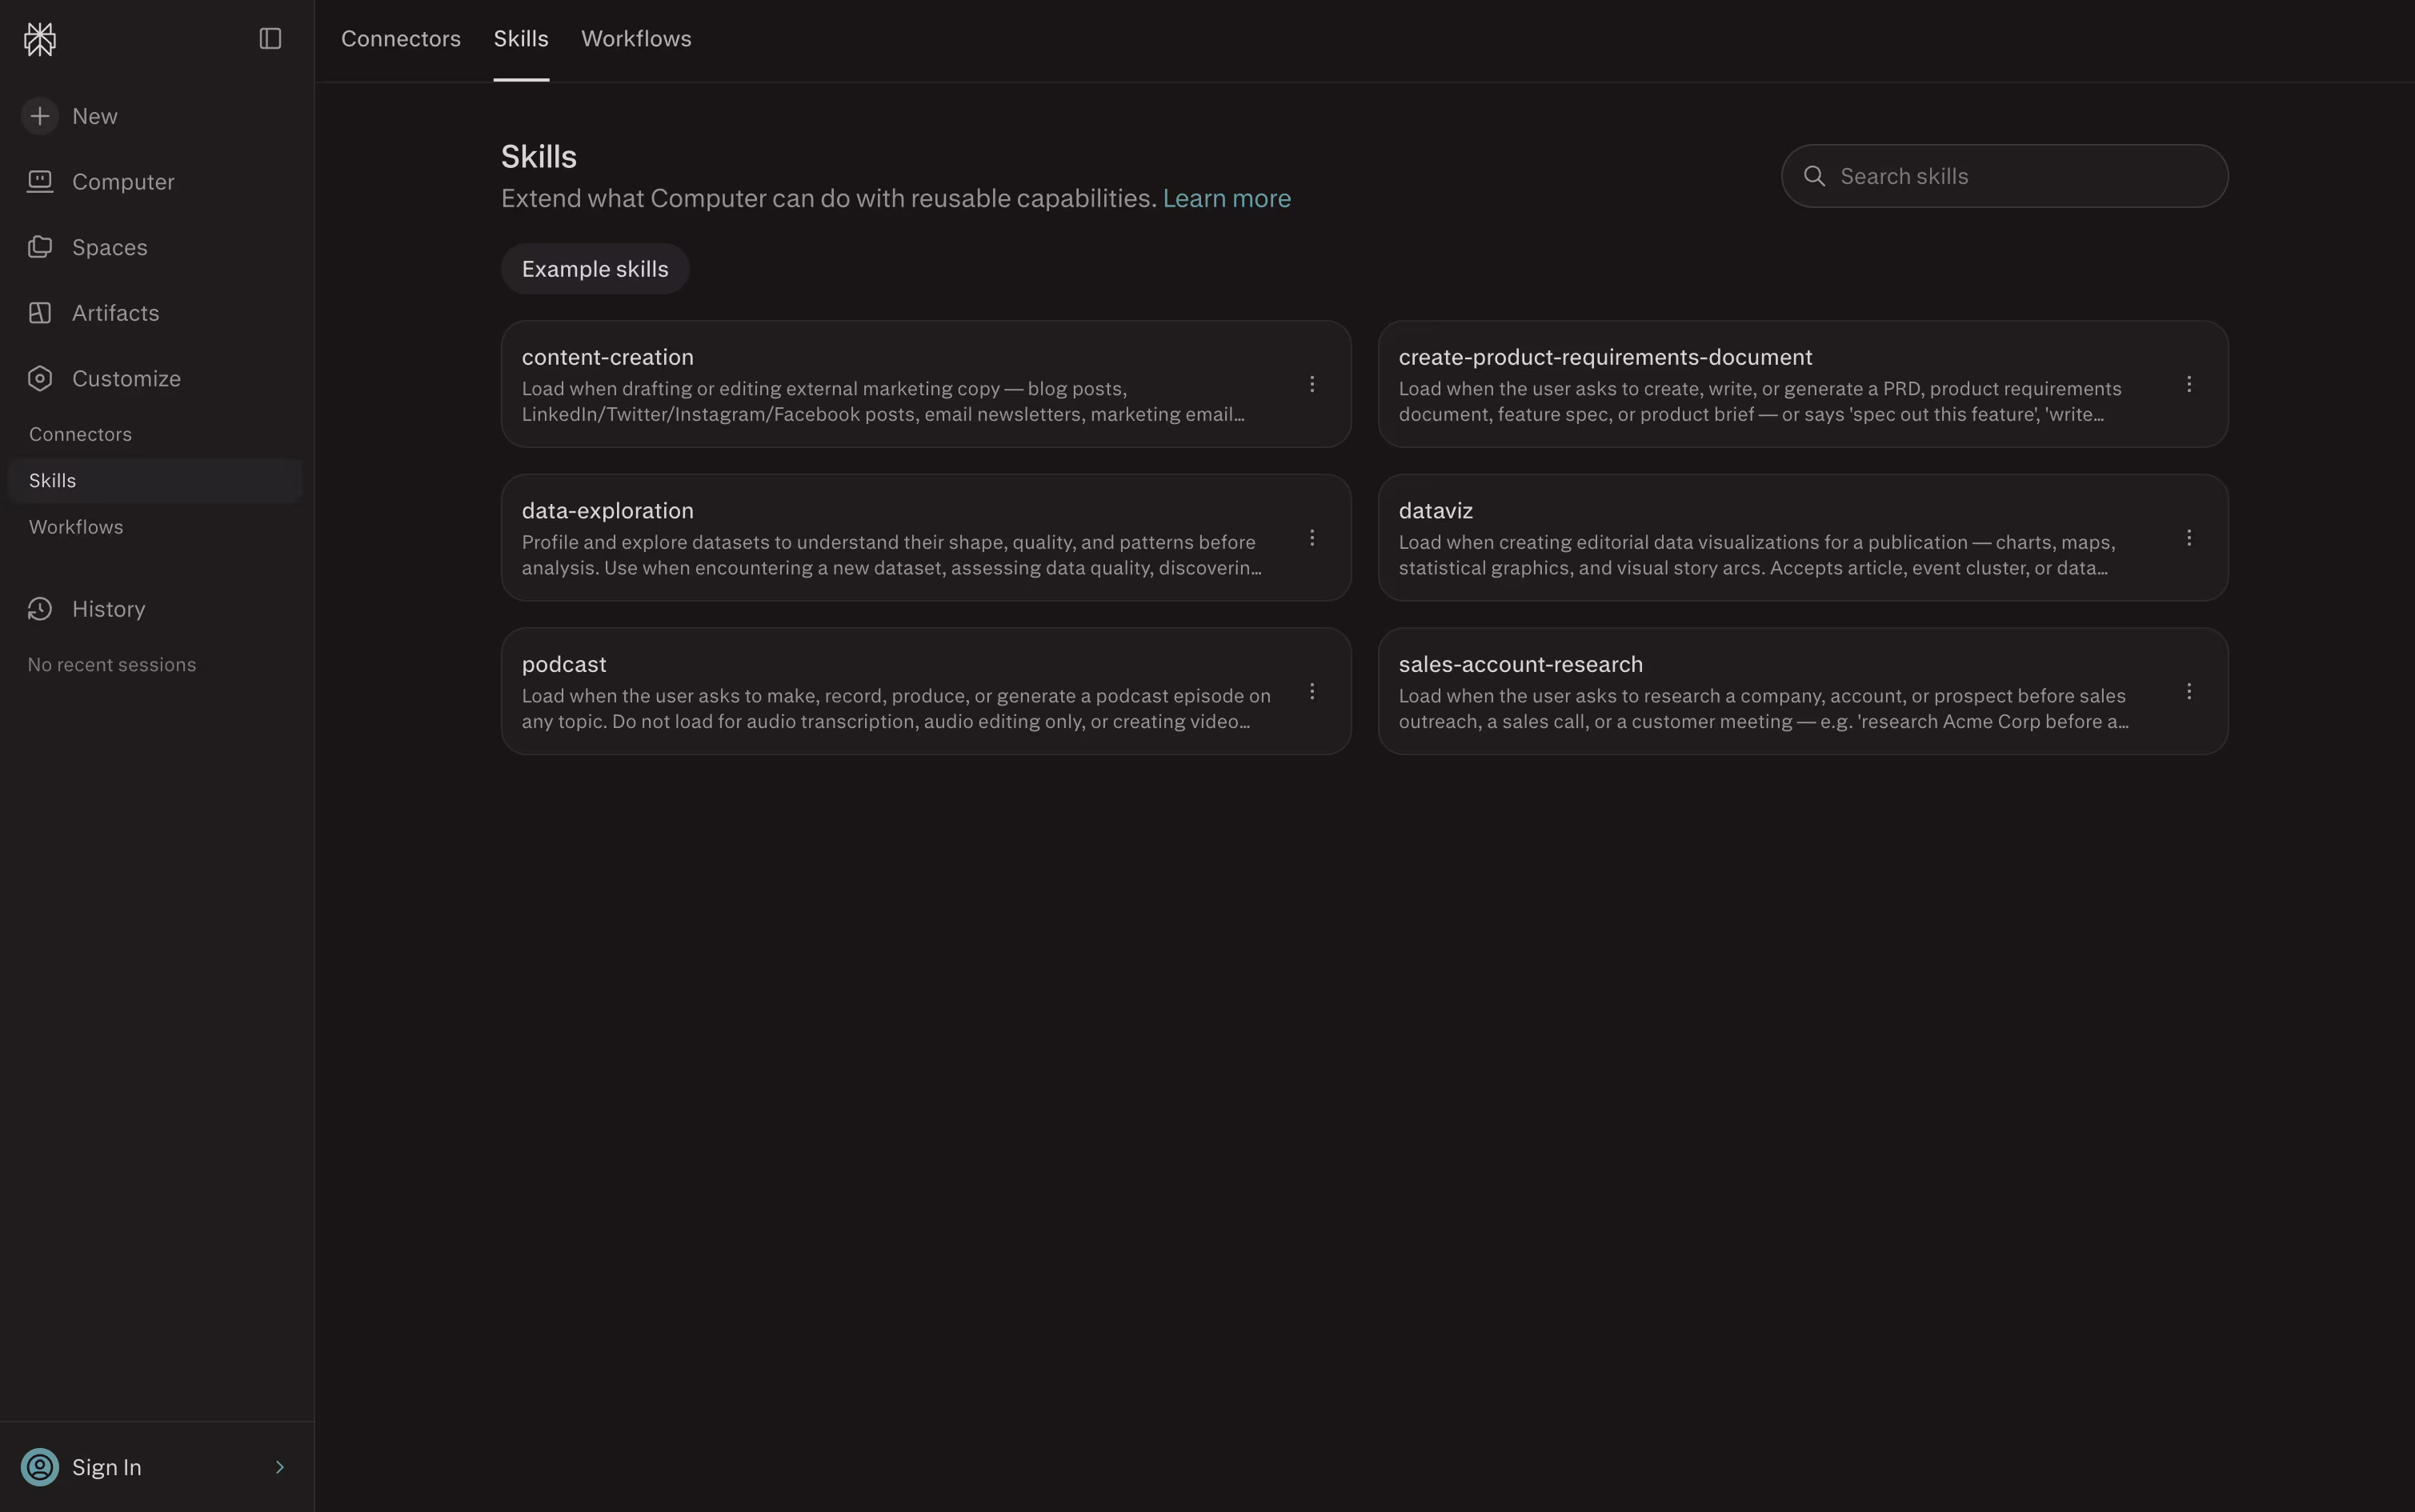This screenshot has width=2415, height=1512.
Task: Click data-exploration description 'Profile and explore datasets'
Action: pos(891,555)
